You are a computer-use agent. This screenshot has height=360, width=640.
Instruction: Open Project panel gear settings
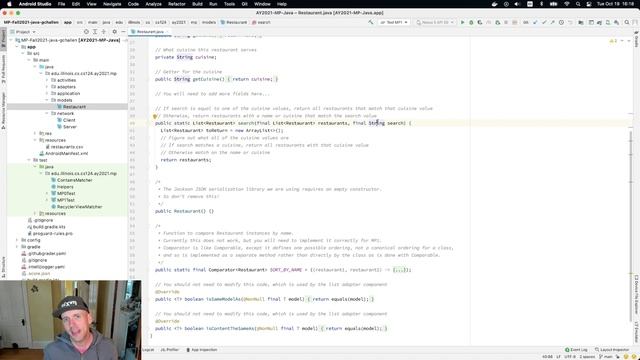114,31
